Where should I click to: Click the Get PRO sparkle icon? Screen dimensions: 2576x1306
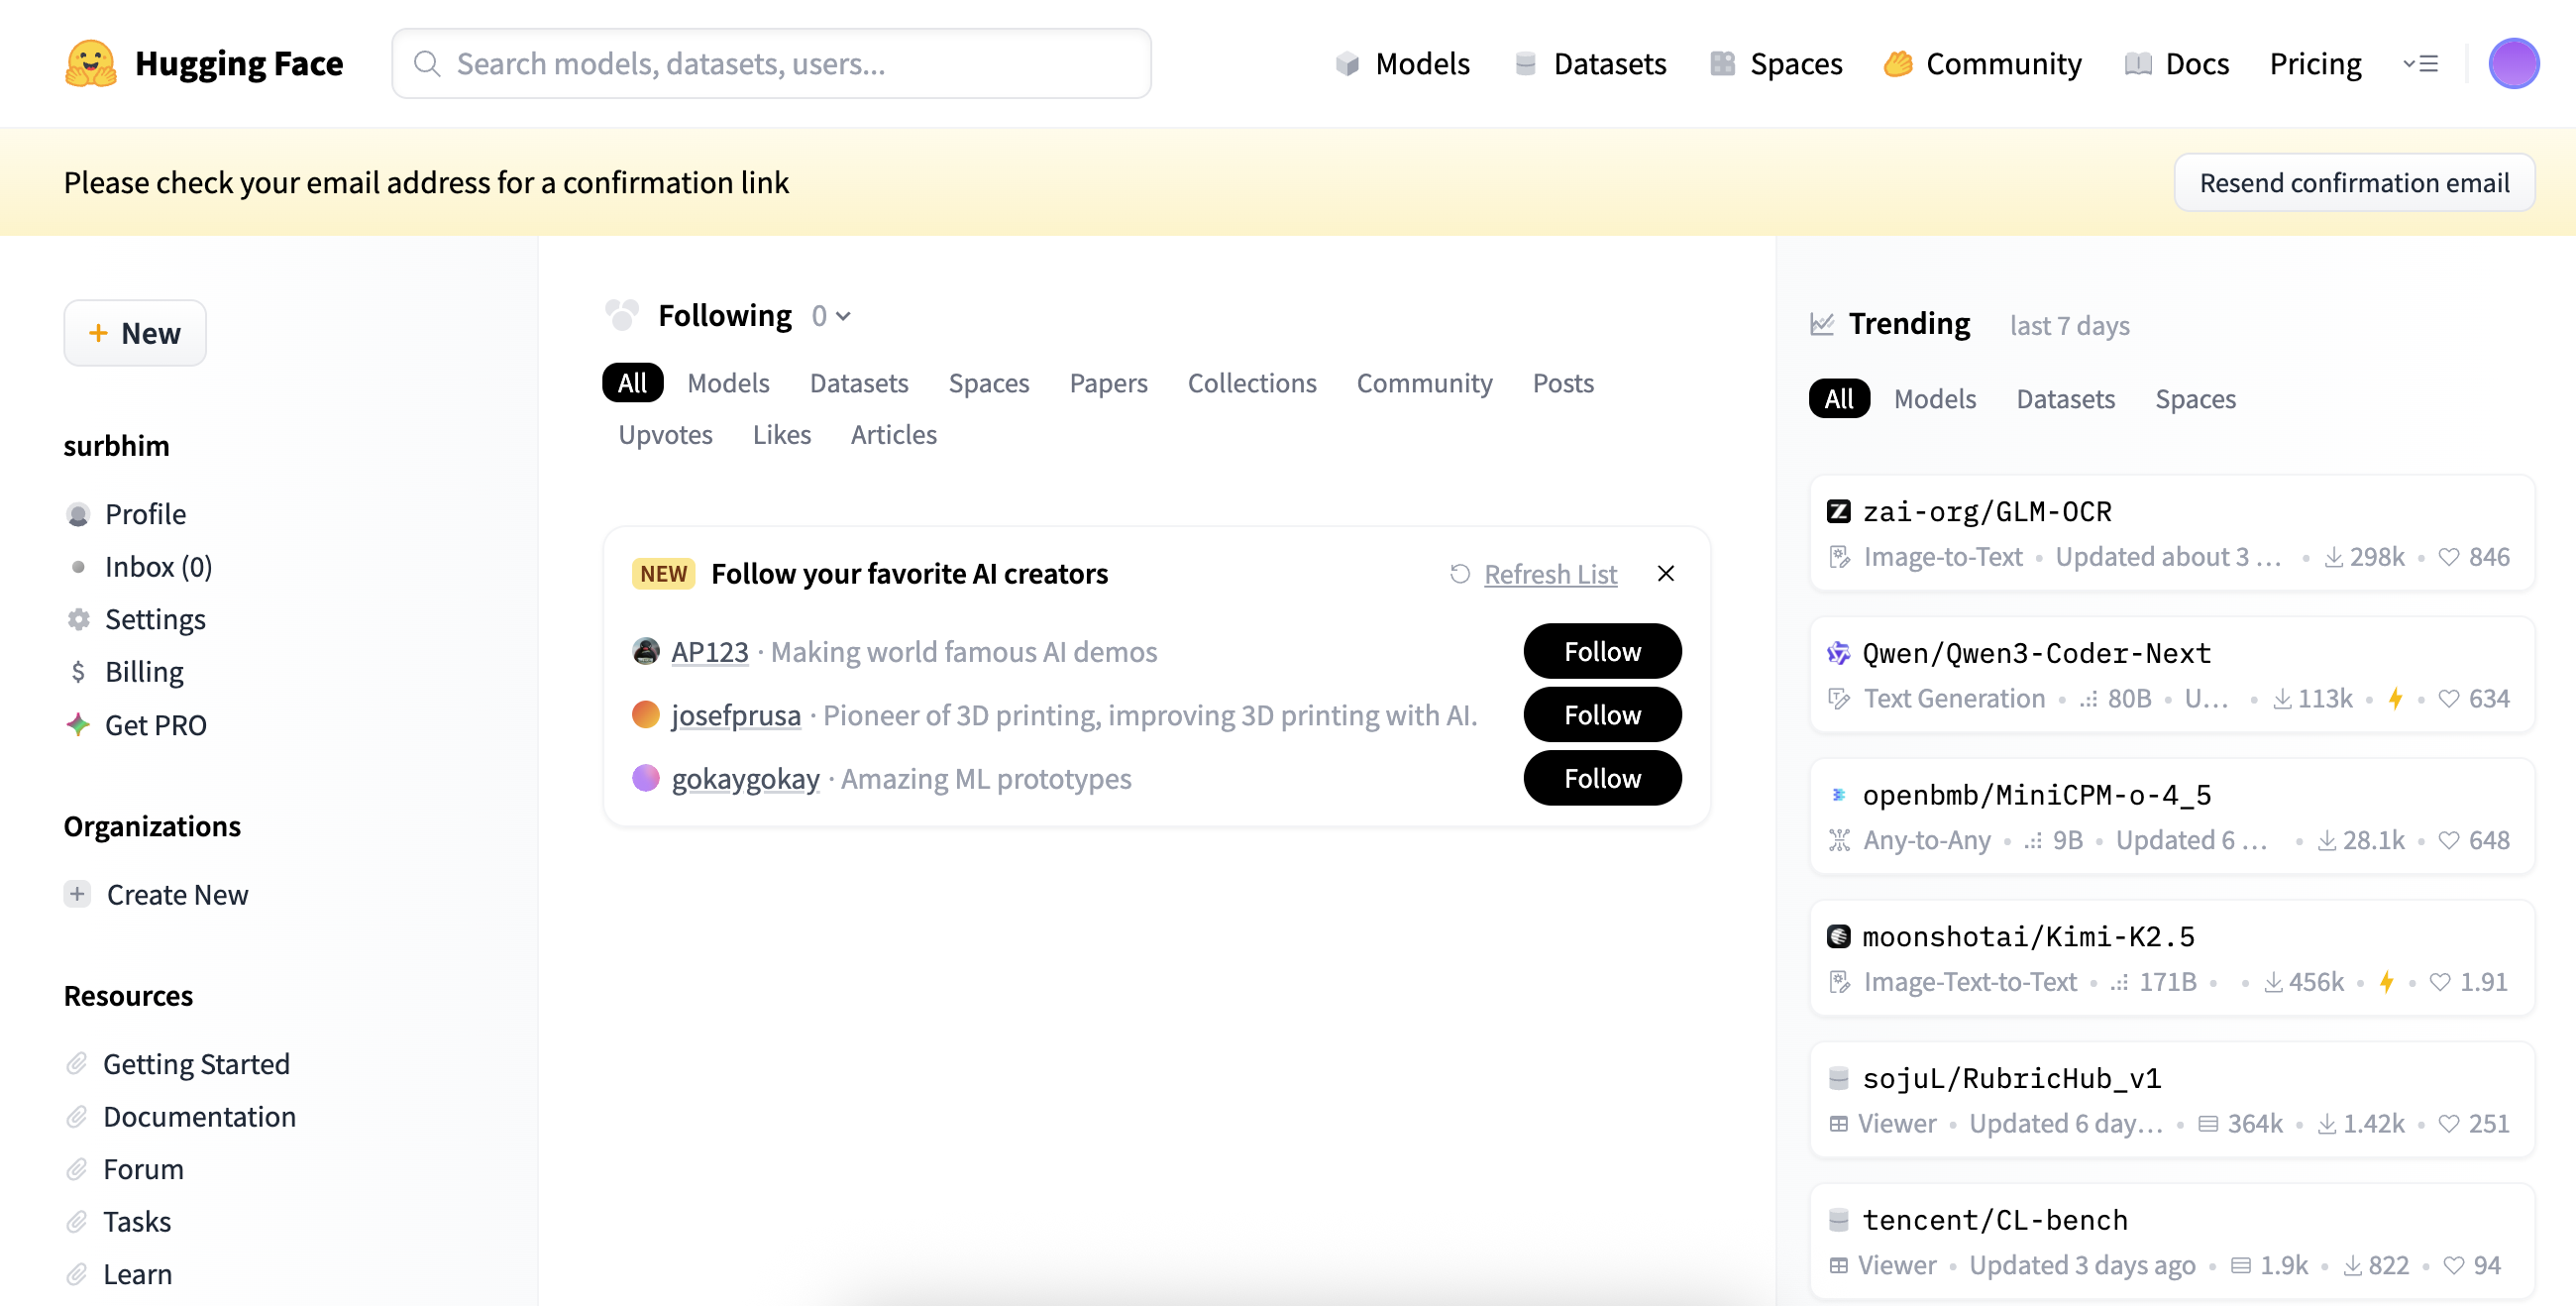[x=78, y=725]
